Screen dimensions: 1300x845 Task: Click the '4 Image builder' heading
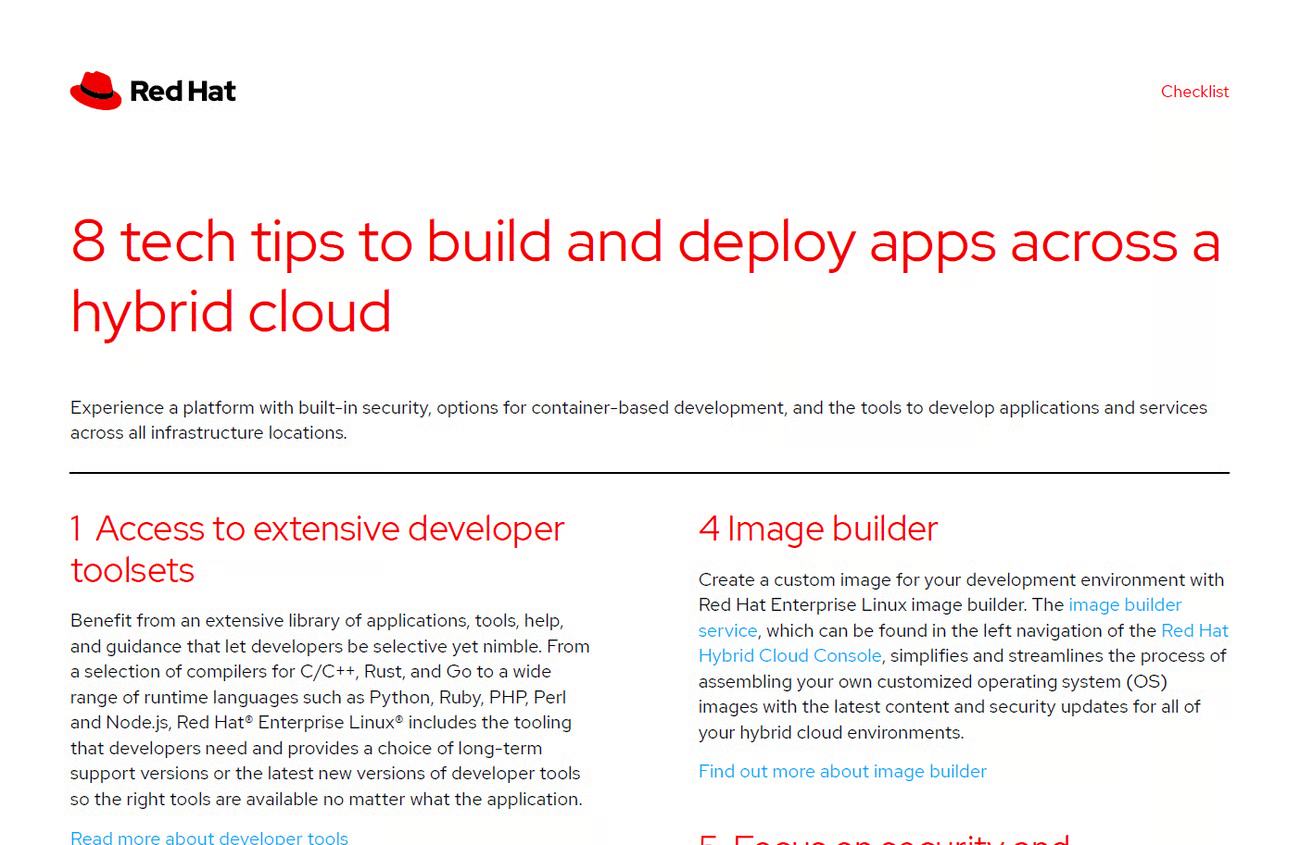tap(818, 529)
